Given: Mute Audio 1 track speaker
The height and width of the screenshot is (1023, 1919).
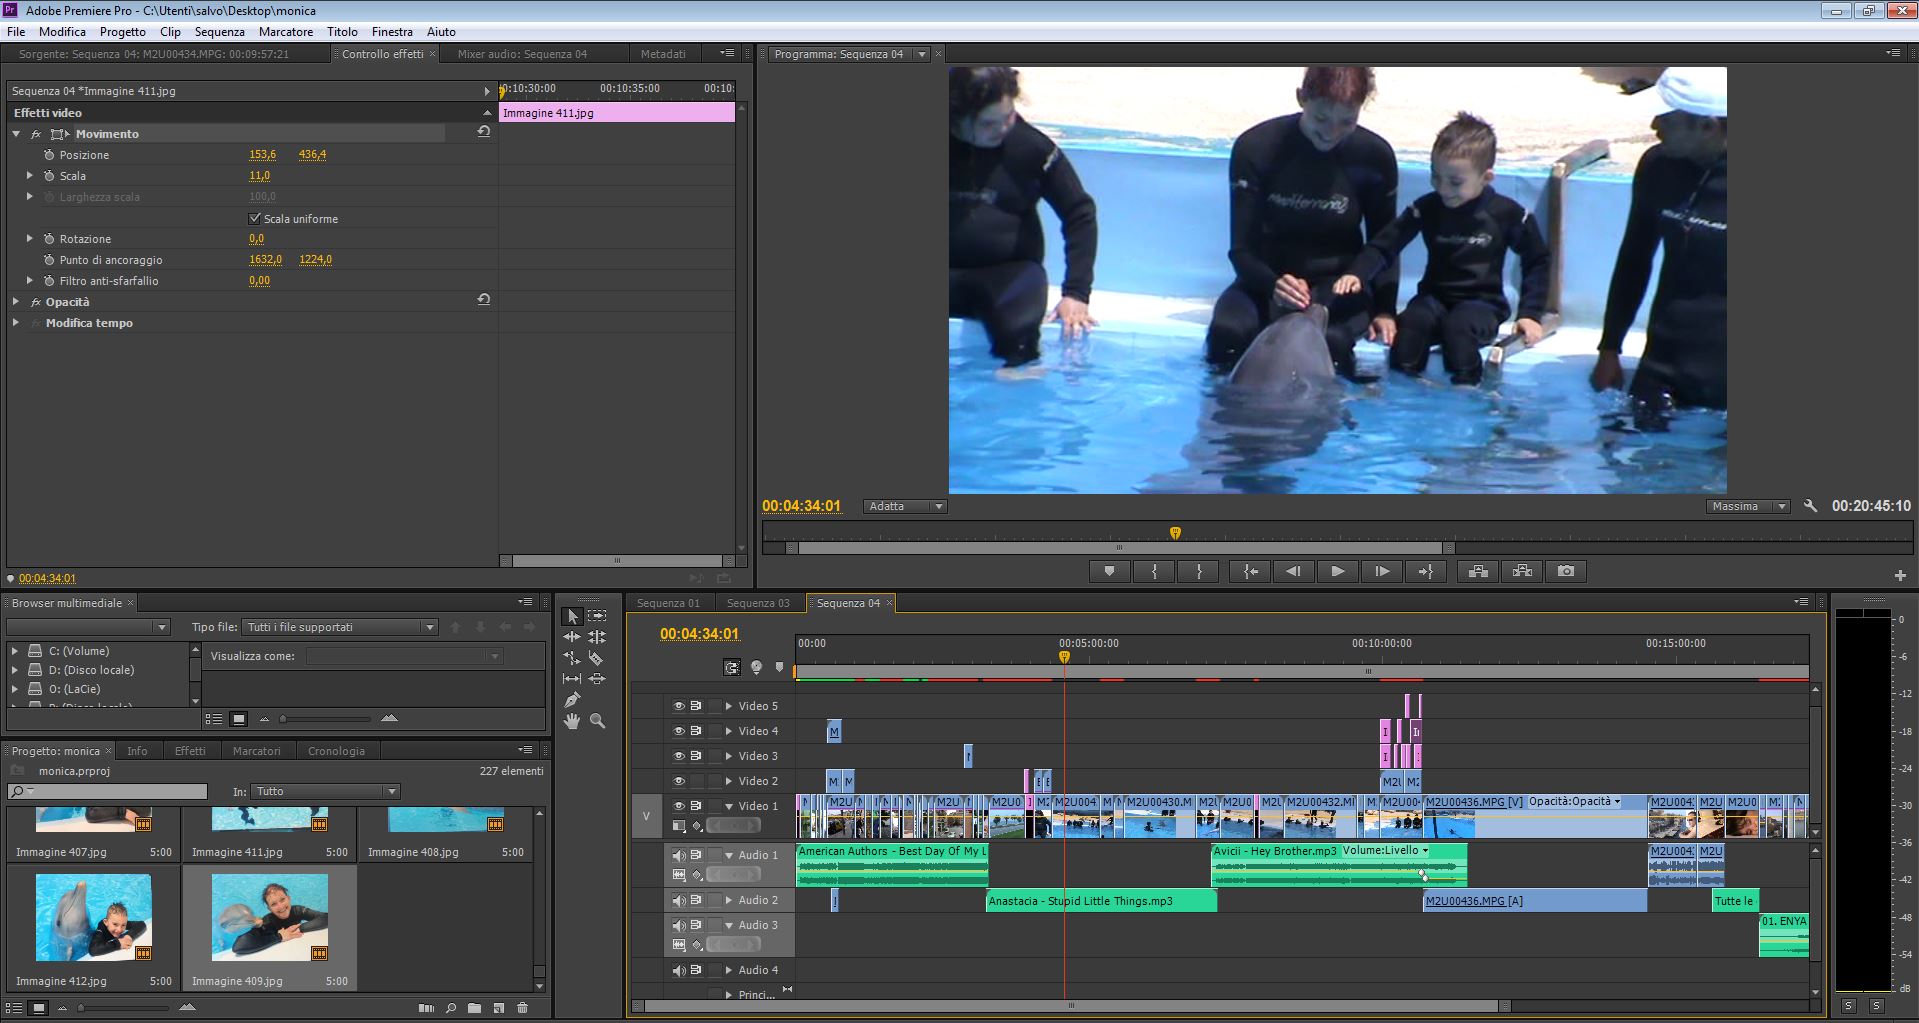Looking at the screenshot, I should coord(679,855).
